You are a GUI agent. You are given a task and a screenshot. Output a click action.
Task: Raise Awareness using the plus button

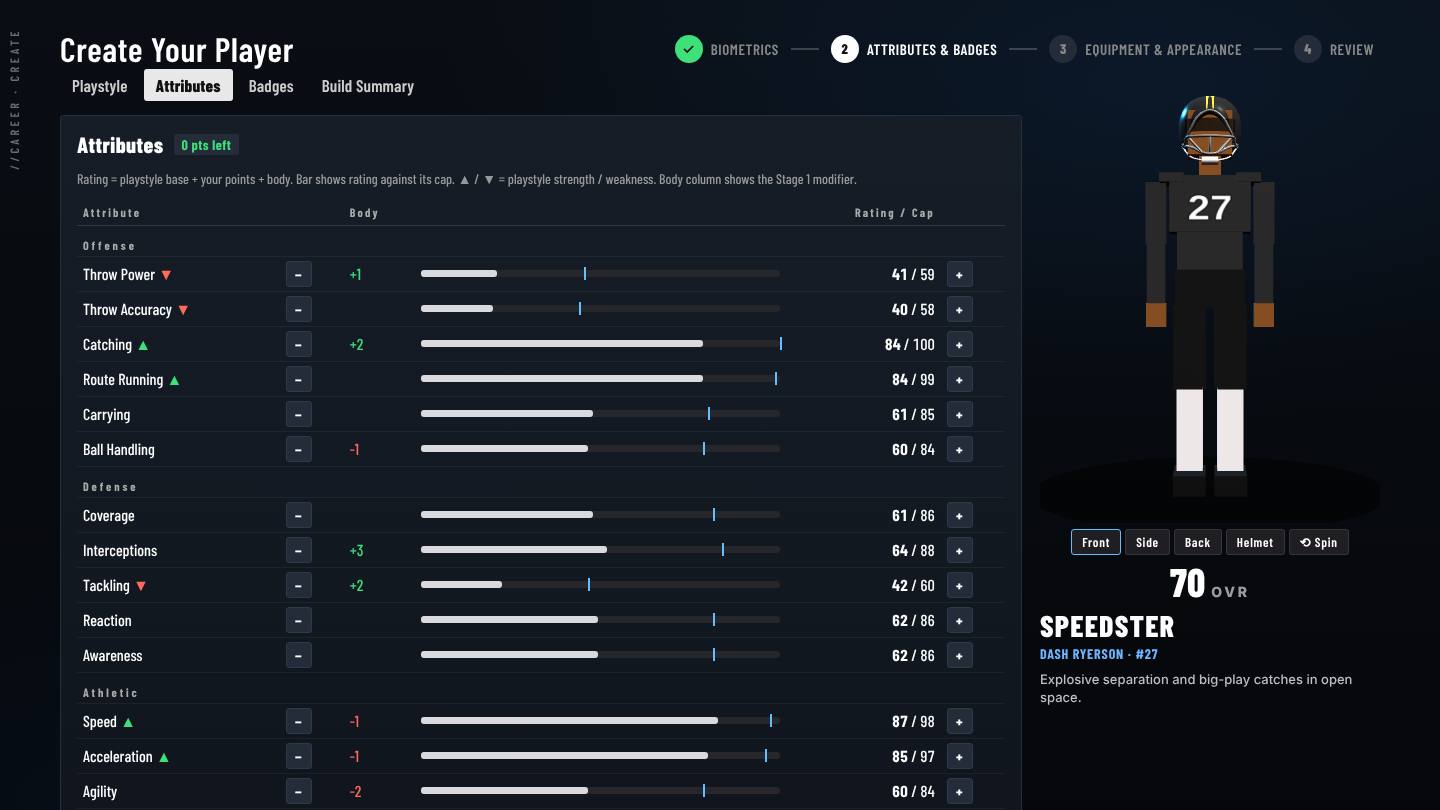point(959,655)
